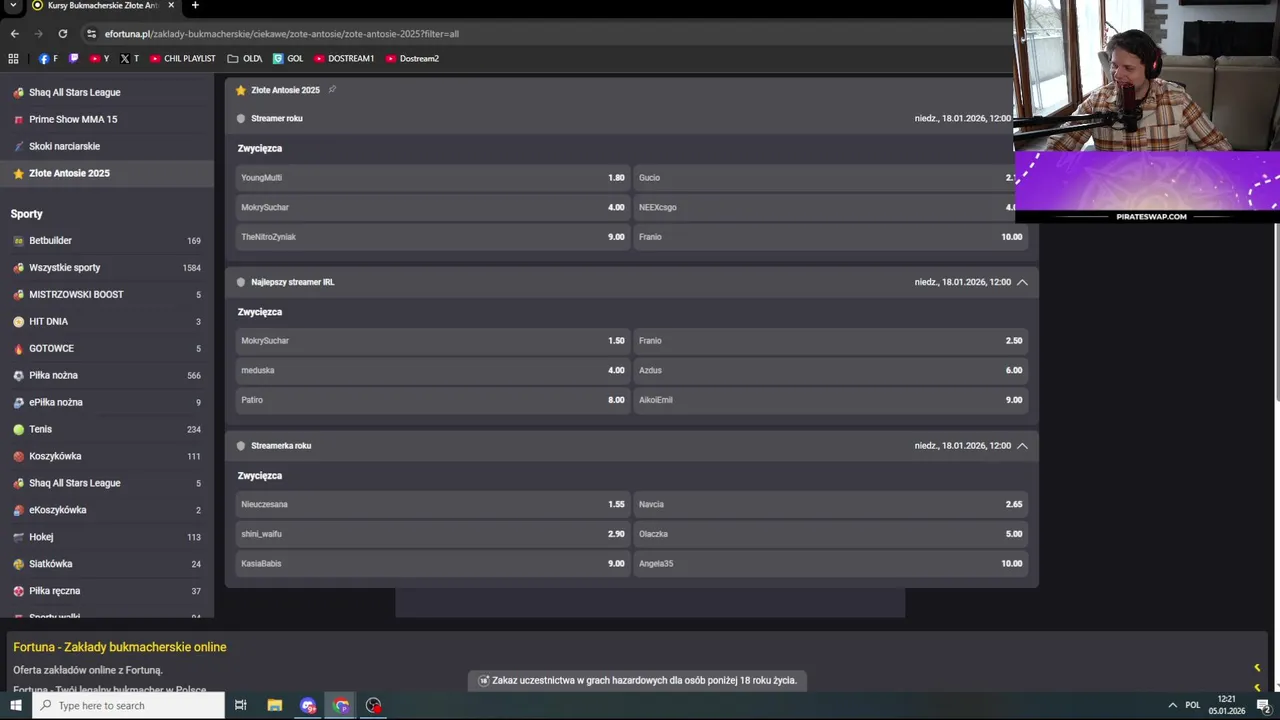Image resolution: width=1280 pixels, height=720 pixels.
Task: Show hidden system tray icons
Action: coord(1172,705)
